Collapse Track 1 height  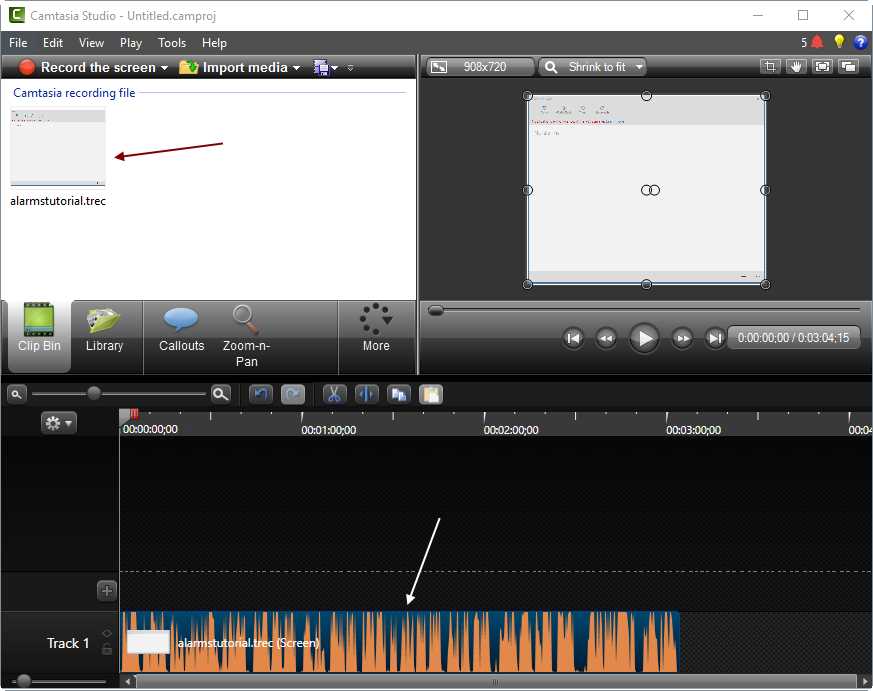(107, 632)
